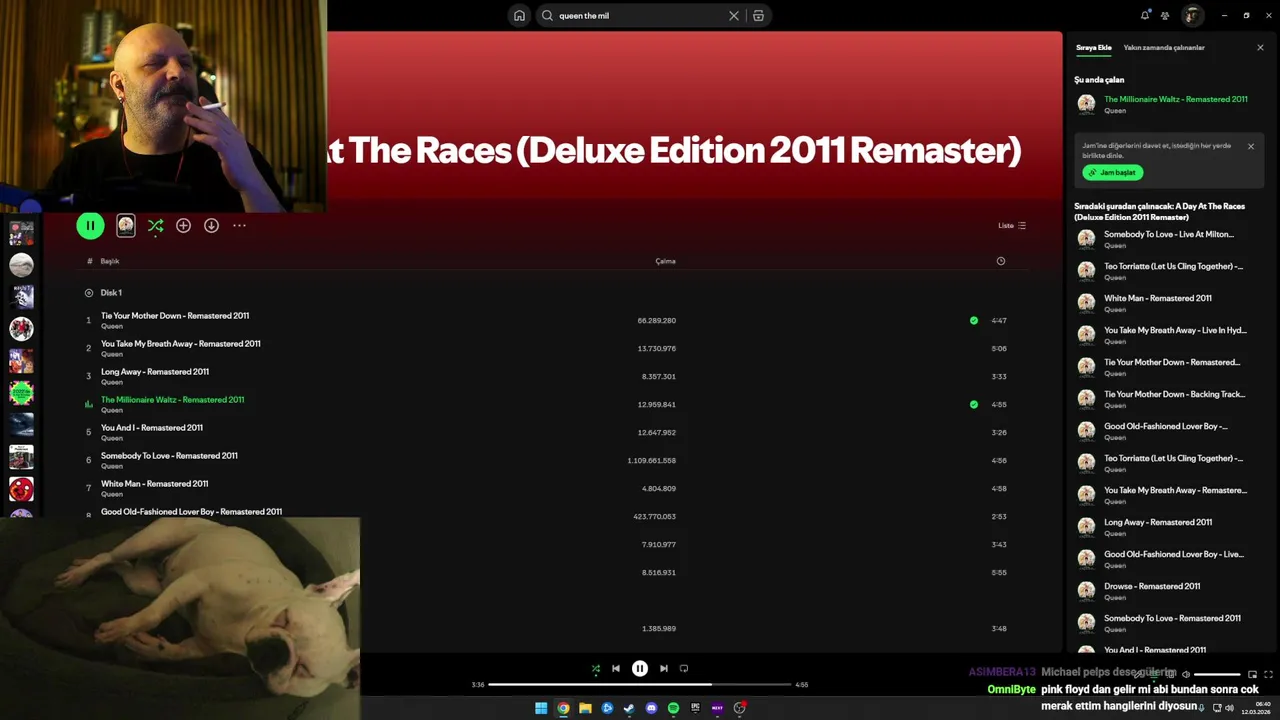Image resolution: width=1280 pixels, height=720 pixels.
Task: Adjust the Spotify volume slider
Action: click(1217, 674)
